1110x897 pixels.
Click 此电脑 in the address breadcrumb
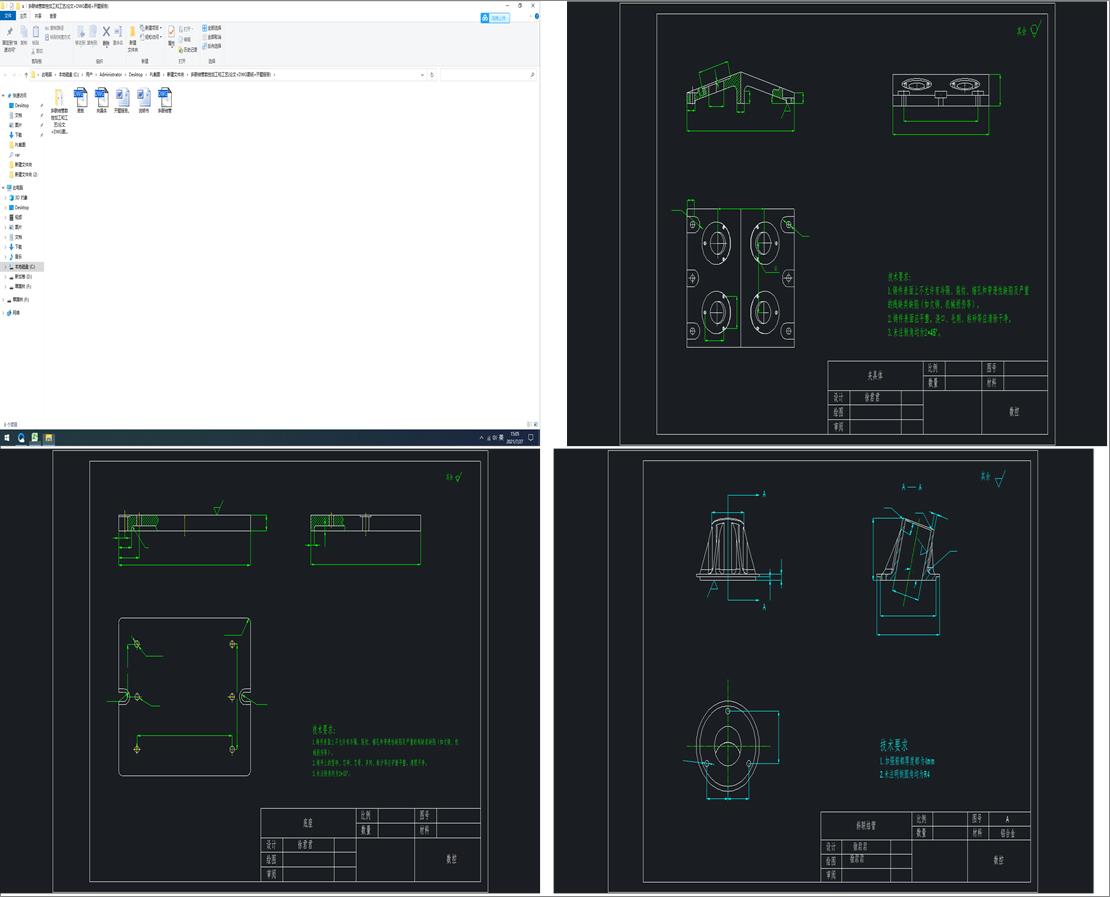click(x=47, y=74)
